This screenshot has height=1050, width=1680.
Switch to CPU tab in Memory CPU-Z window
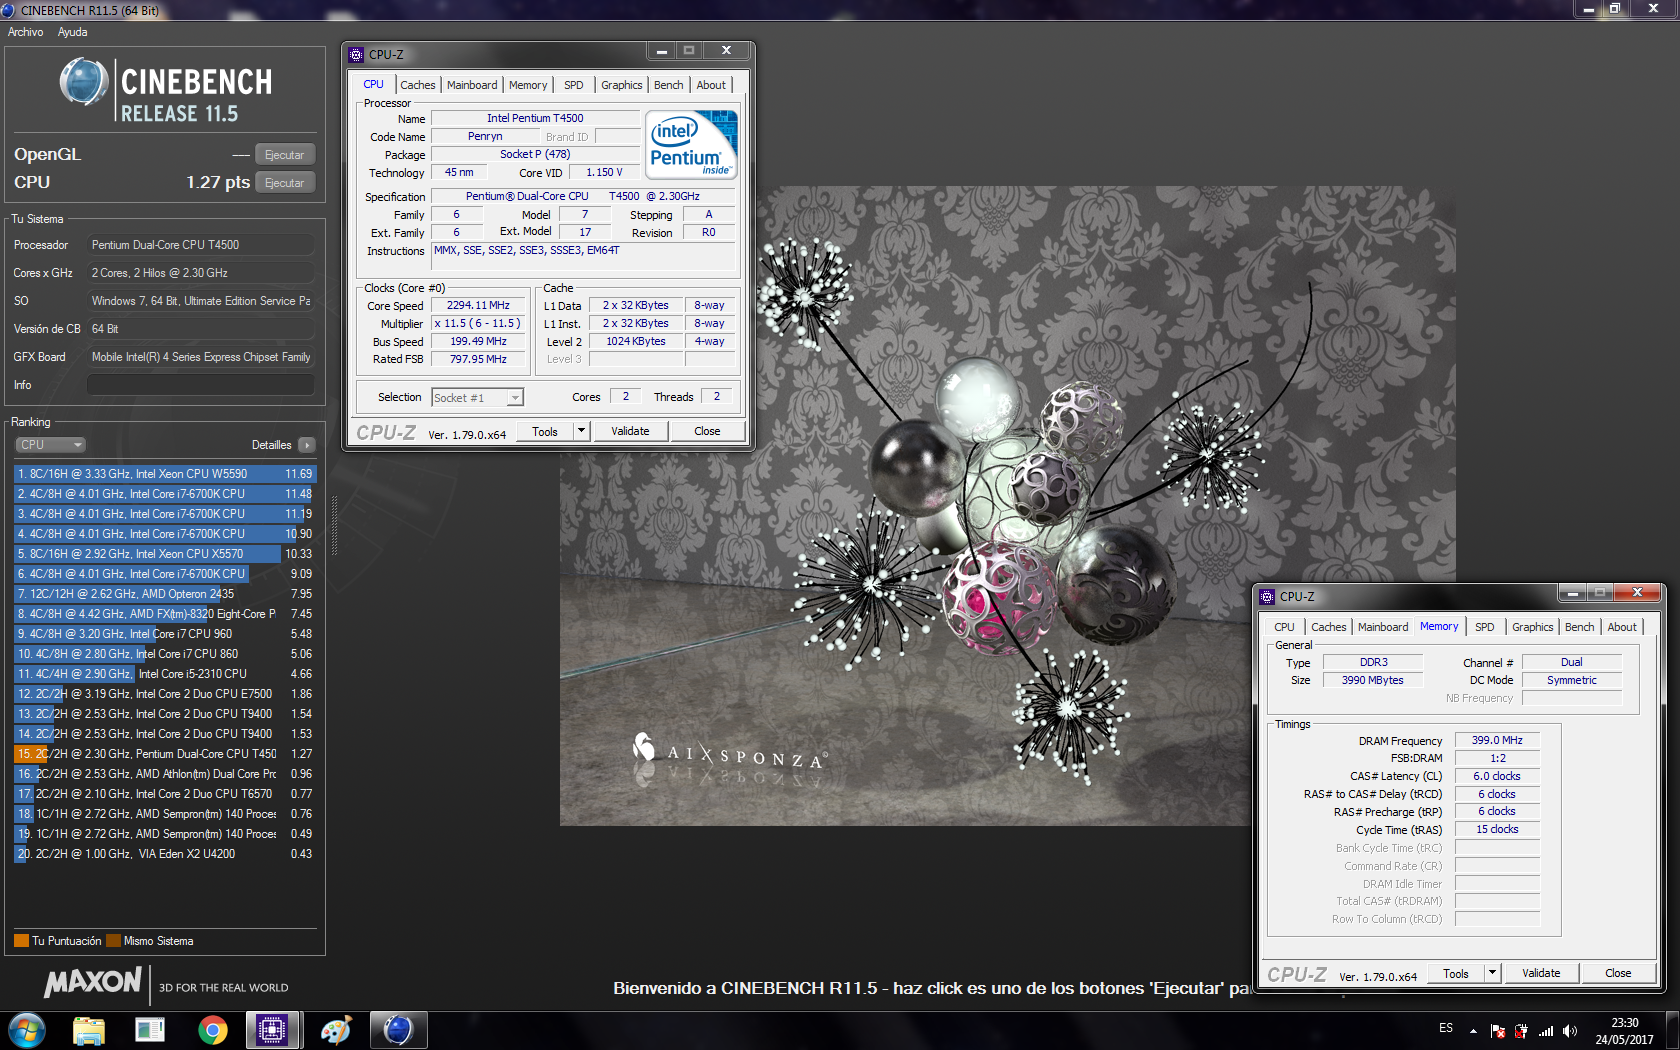(1285, 627)
